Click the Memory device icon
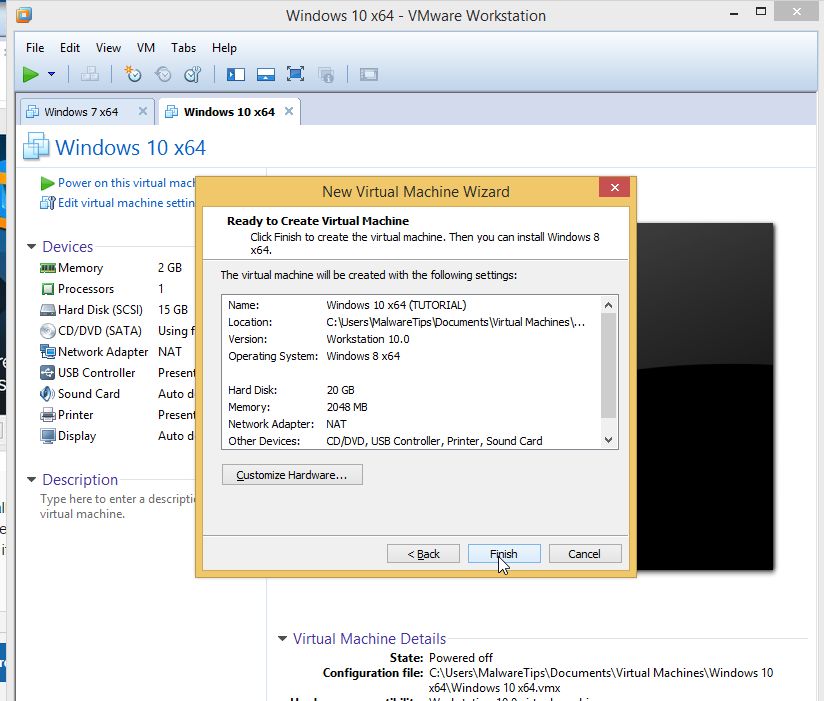Image resolution: width=824 pixels, height=701 pixels. coord(48,268)
